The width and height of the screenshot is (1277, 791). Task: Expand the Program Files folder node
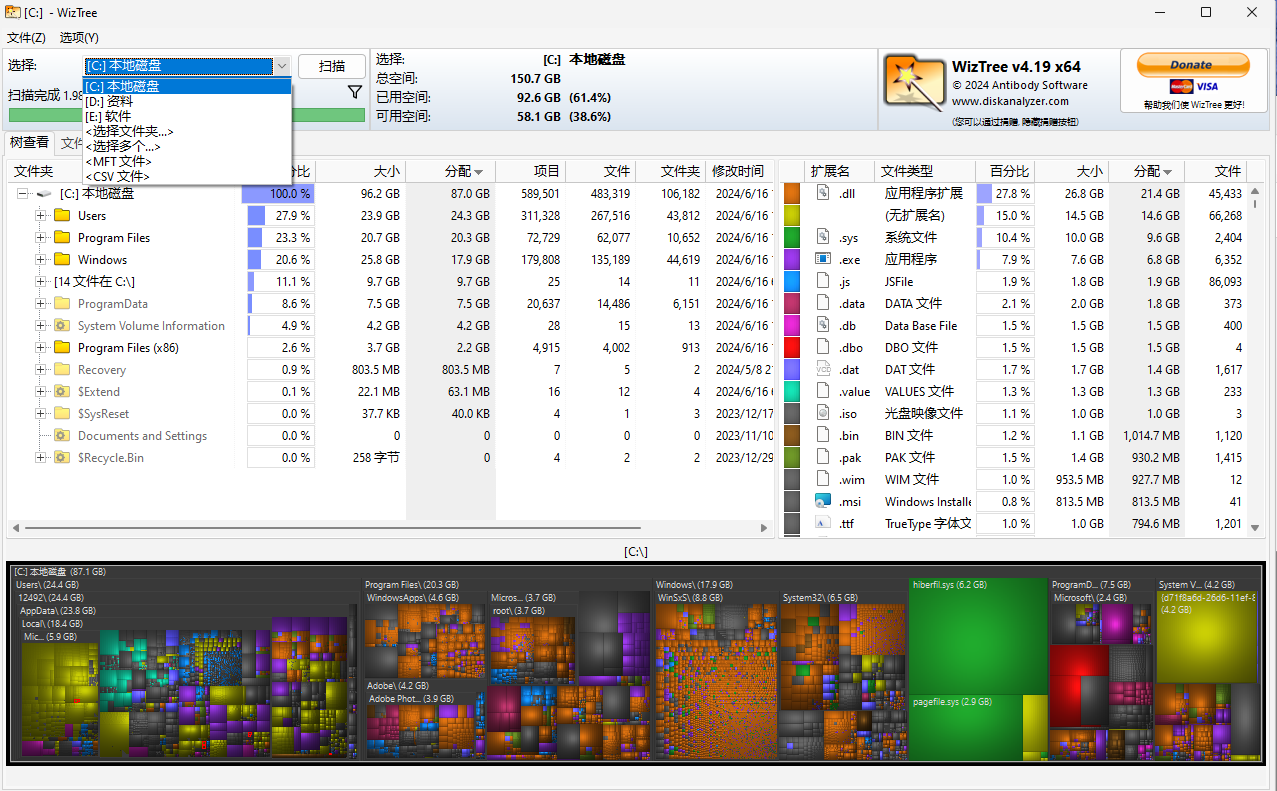41,238
